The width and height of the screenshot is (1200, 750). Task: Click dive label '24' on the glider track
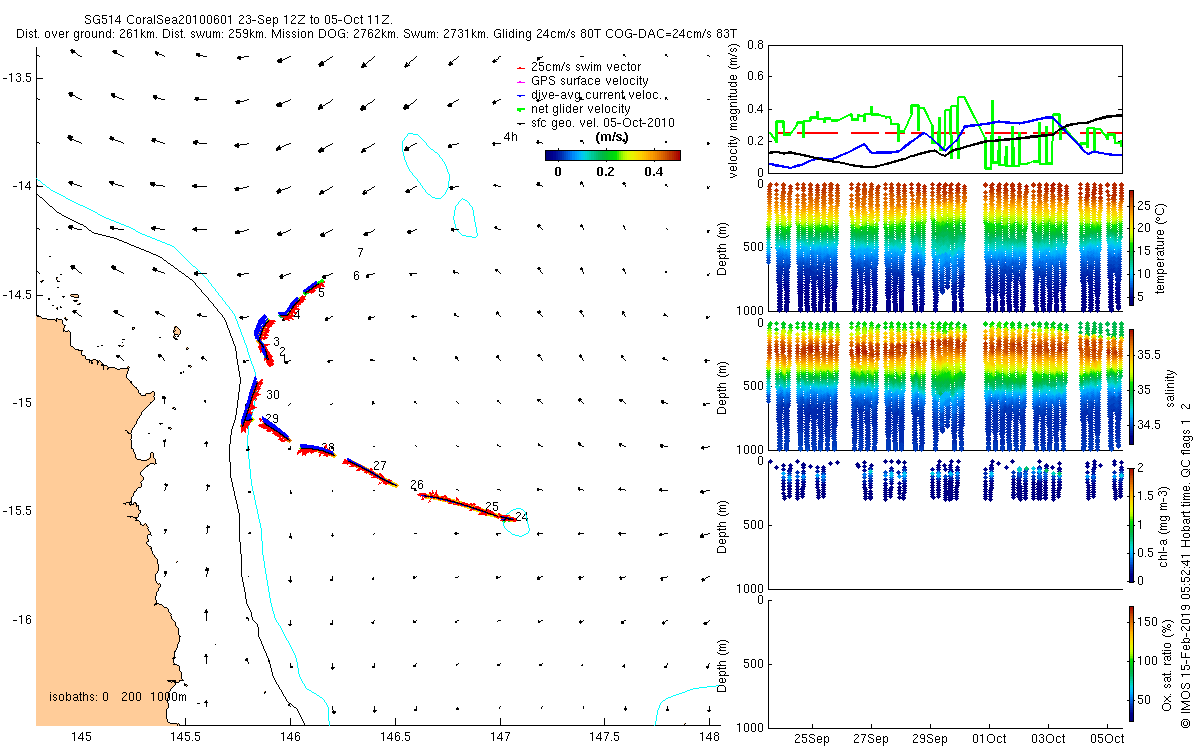point(521,517)
